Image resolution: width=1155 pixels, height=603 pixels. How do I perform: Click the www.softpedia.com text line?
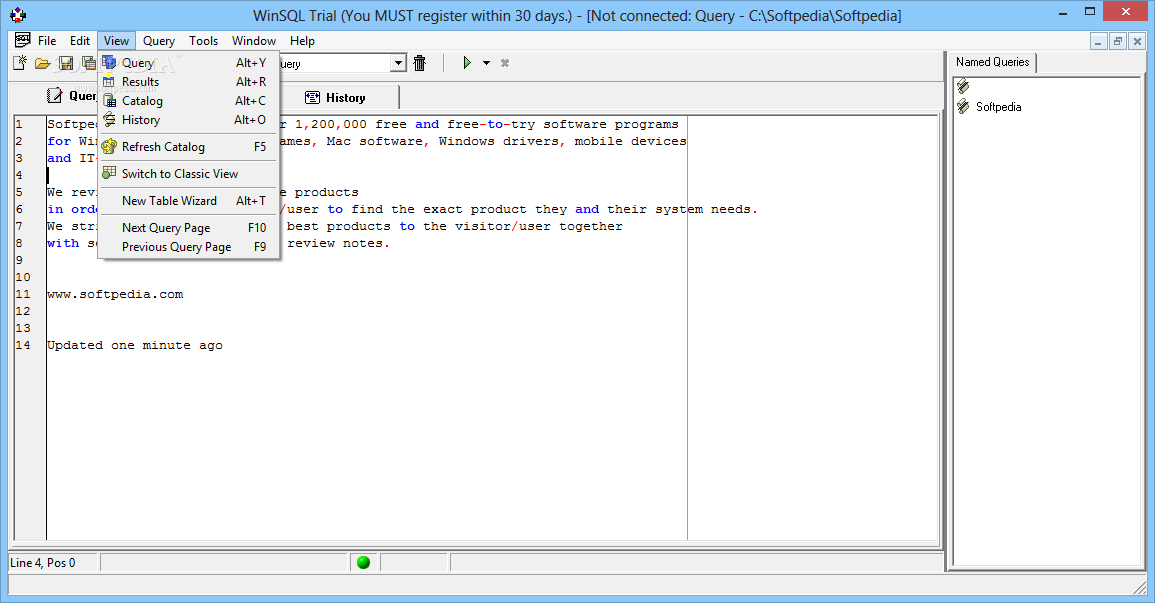pos(116,295)
